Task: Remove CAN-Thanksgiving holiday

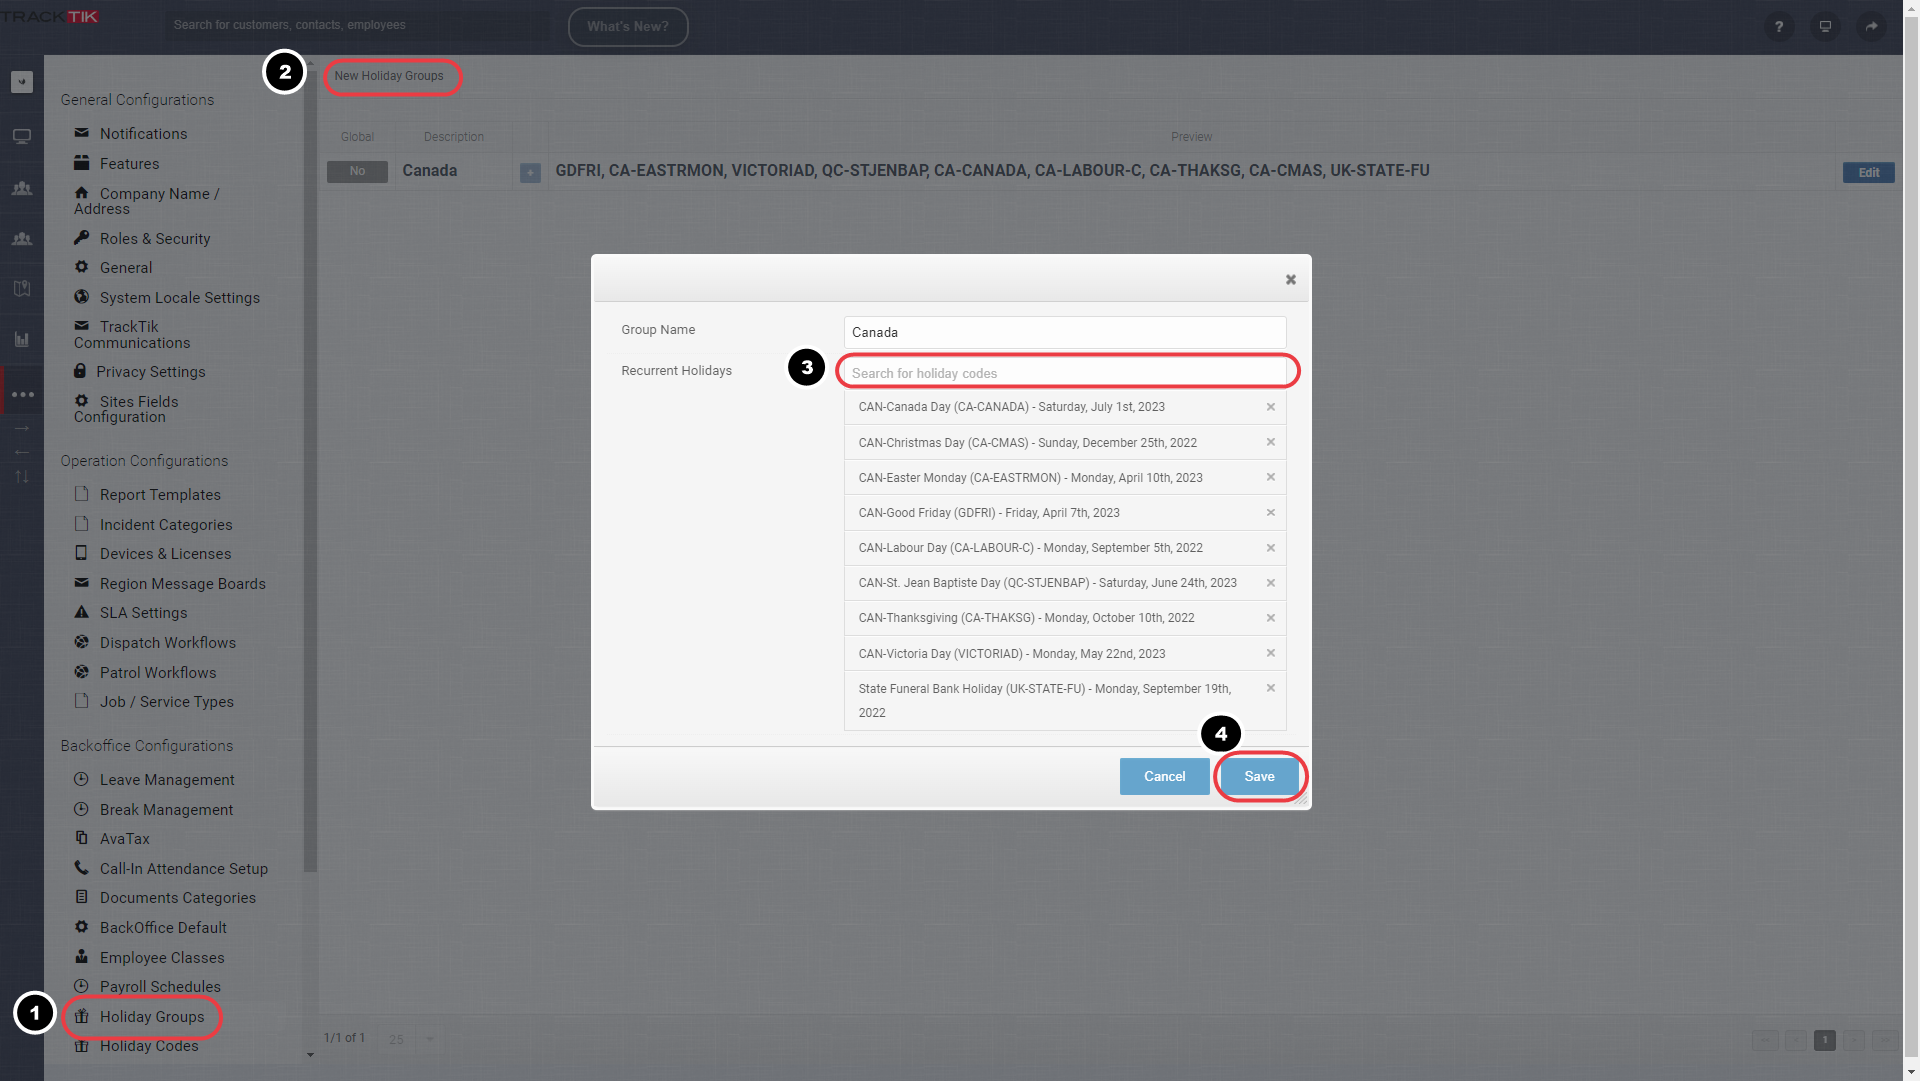Action: (1271, 618)
